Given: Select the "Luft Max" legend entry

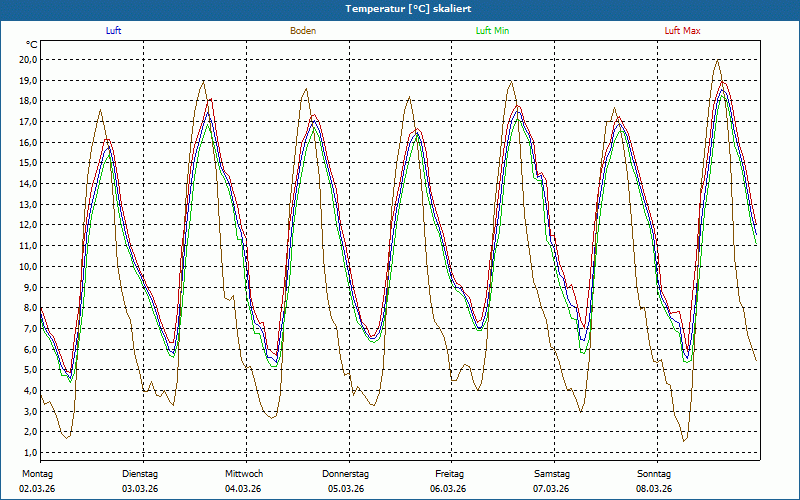Looking at the screenshot, I should [x=683, y=31].
